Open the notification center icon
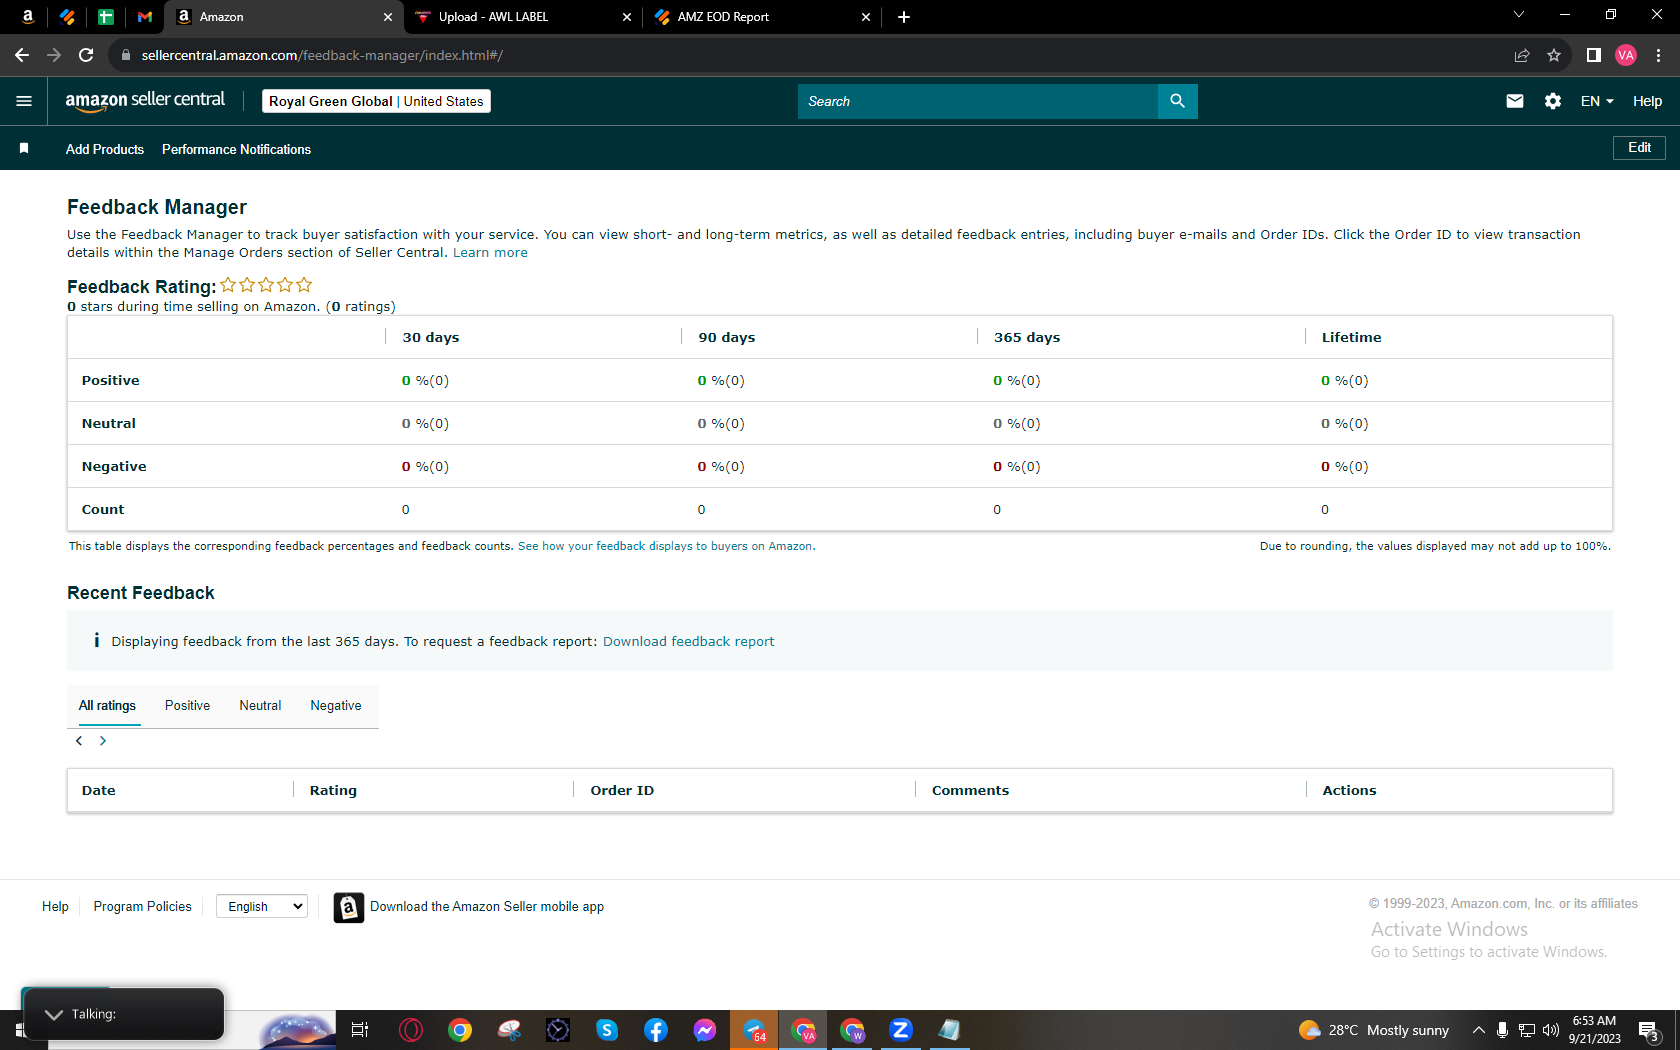The image size is (1680, 1050). [1649, 1031]
